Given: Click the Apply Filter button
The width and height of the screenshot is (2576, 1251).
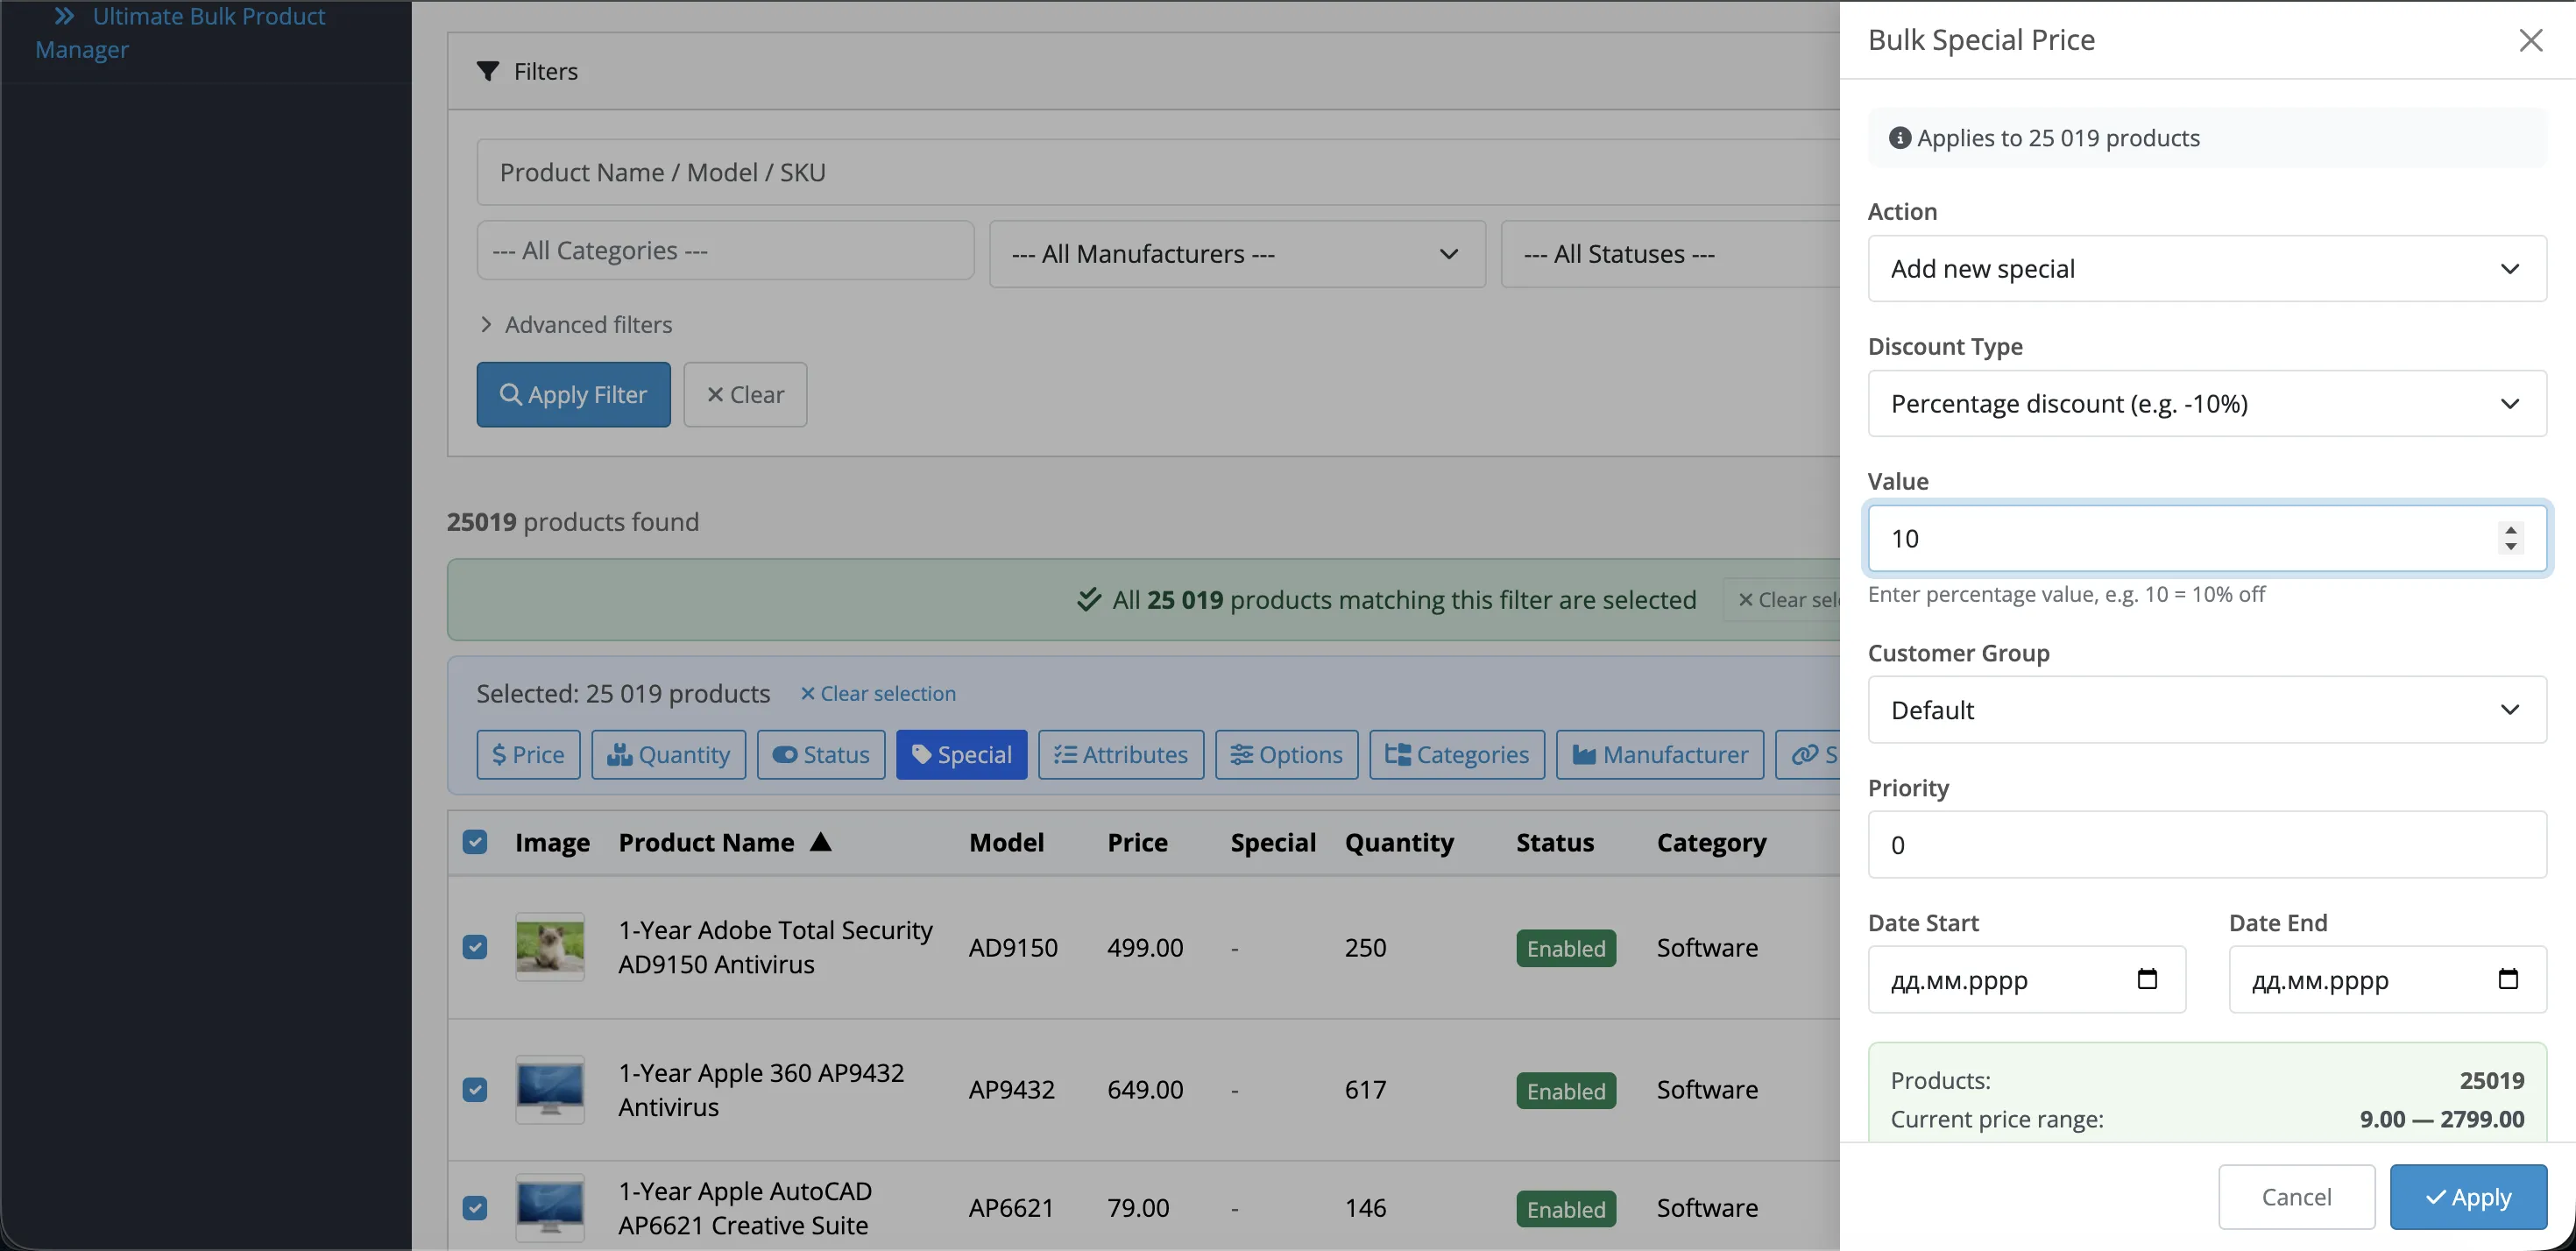Looking at the screenshot, I should [x=573, y=394].
